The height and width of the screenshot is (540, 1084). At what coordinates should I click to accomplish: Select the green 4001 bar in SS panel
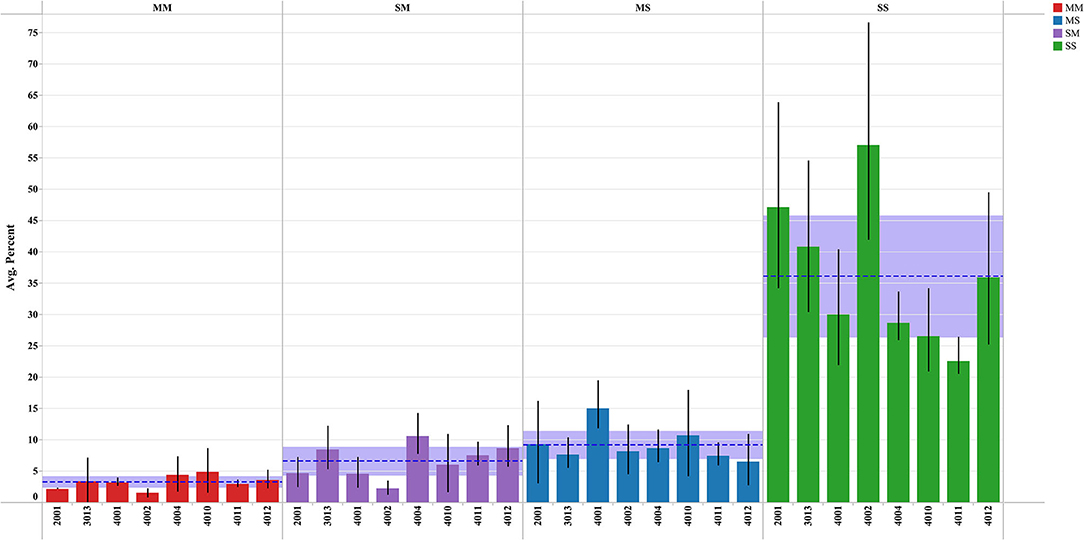[838, 408]
